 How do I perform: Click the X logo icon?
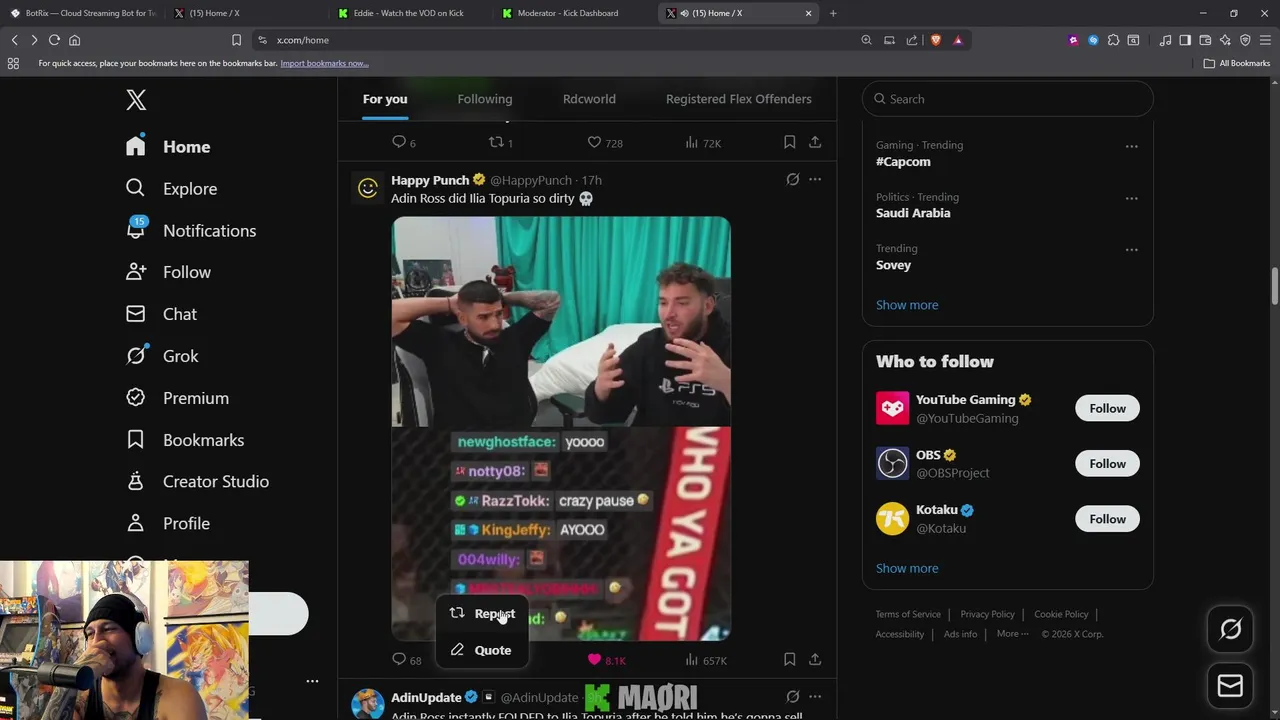136,99
